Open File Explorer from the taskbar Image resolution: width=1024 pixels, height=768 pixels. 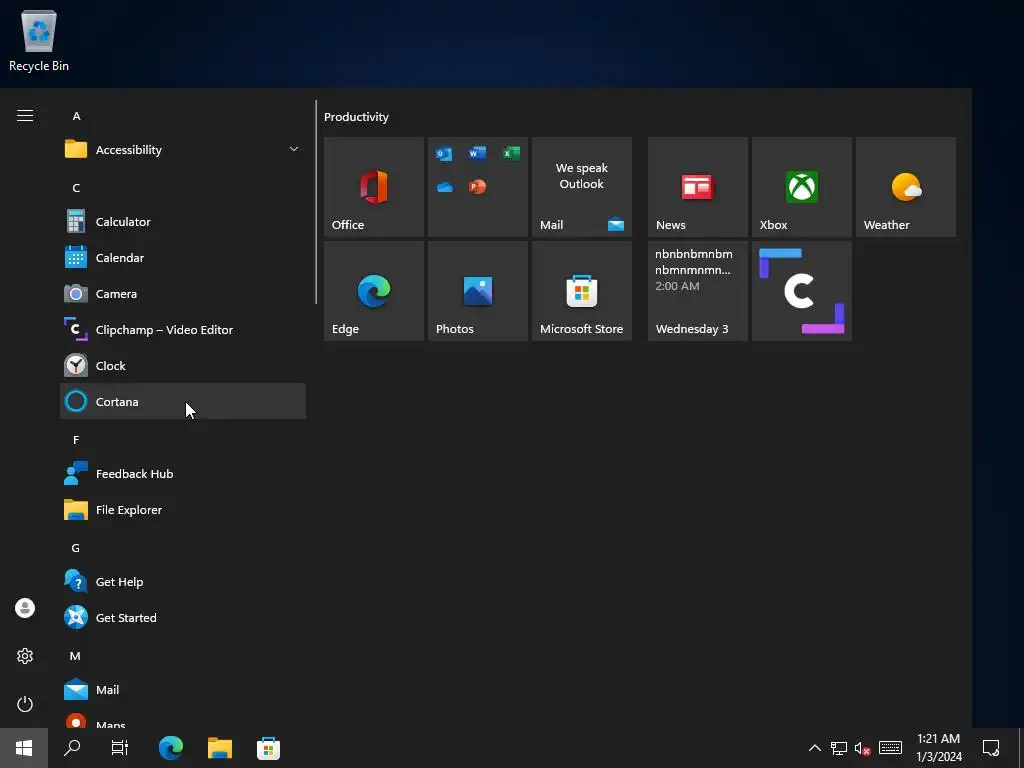220,748
